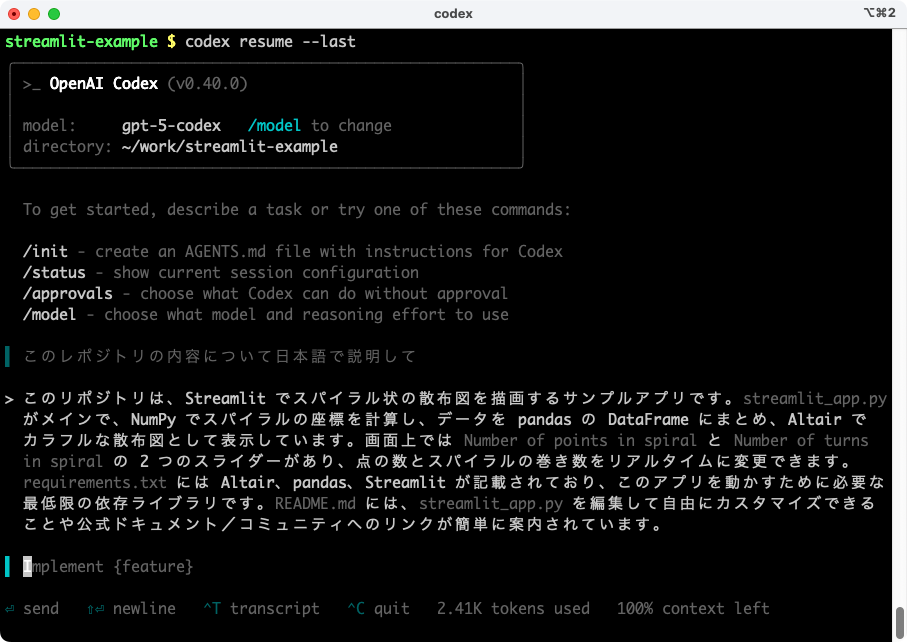This screenshot has width=907, height=642.
Task: Click the '^C quit' shortcut hint
Action: pos(378,608)
